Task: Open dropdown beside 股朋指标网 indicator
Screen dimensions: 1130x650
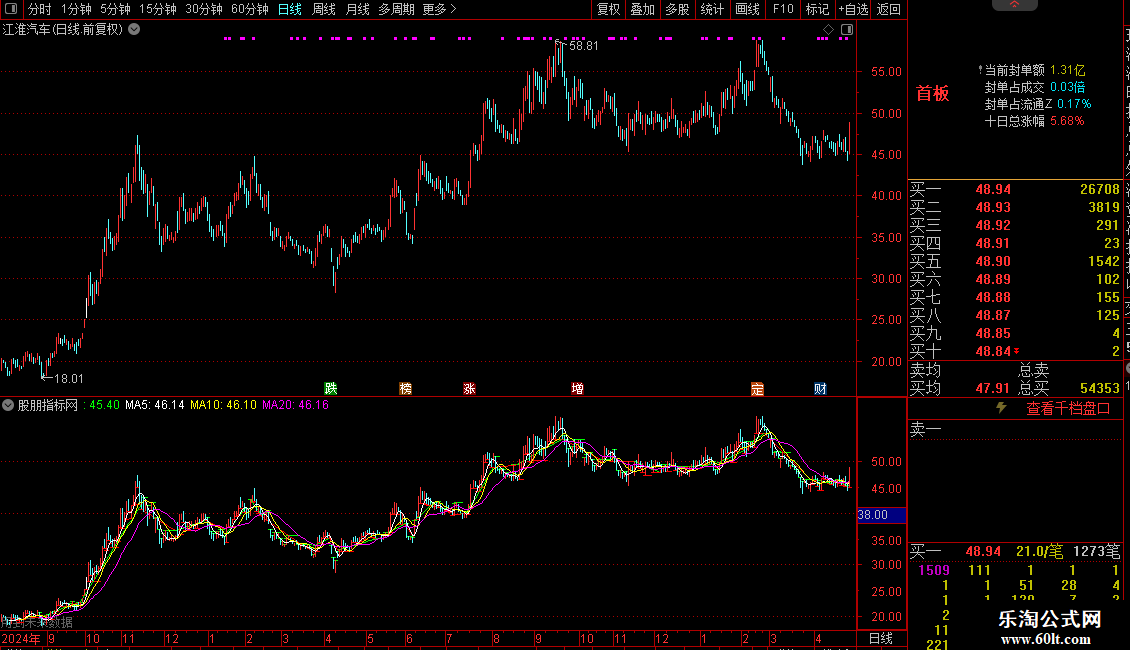Action: (x=8, y=405)
